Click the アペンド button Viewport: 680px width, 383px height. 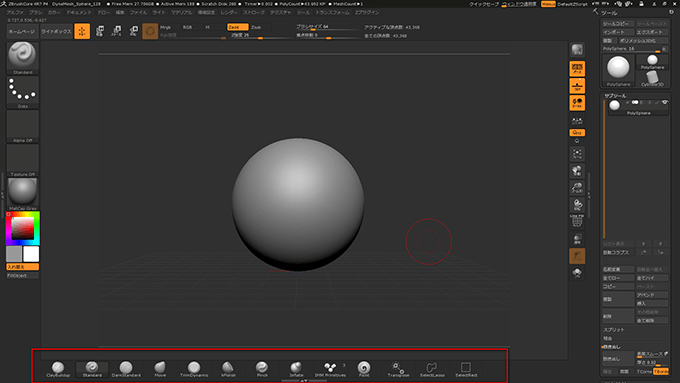click(x=652, y=295)
